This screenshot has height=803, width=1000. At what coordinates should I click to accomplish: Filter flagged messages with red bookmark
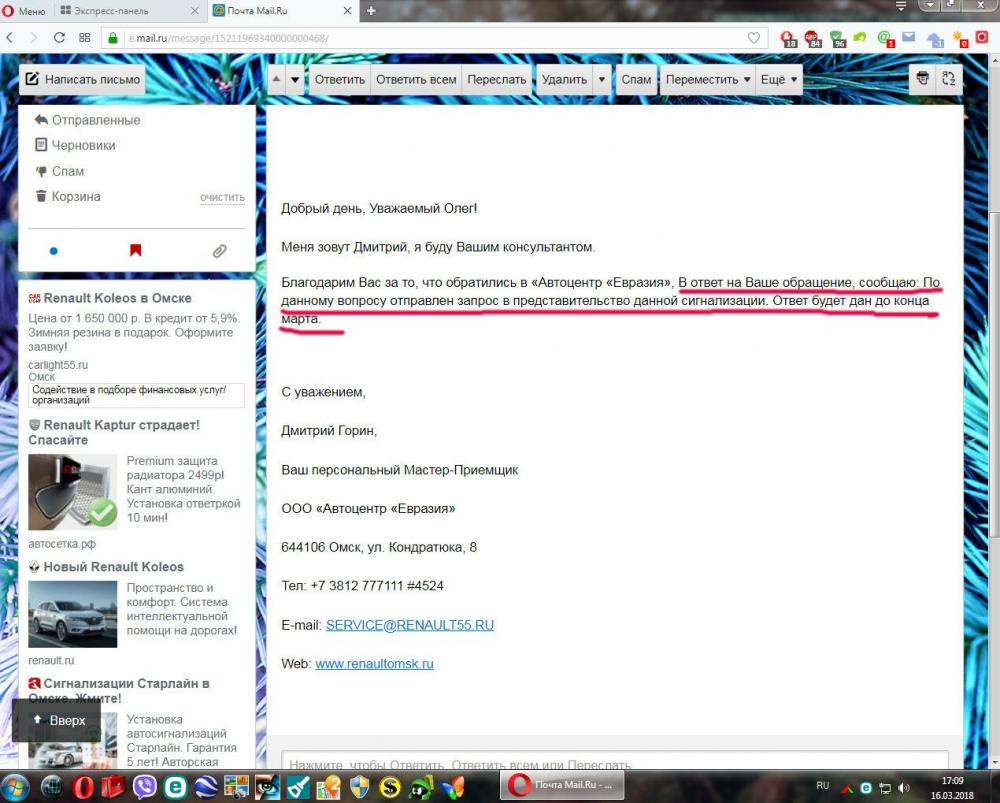(x=135, y=250)
